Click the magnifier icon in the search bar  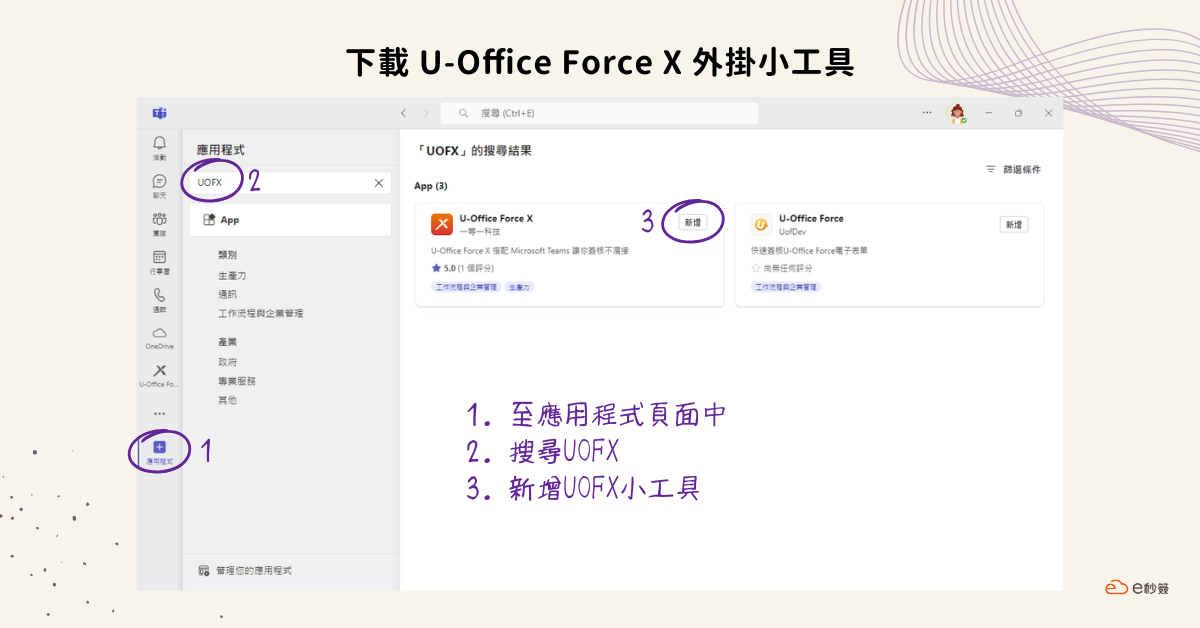464,113
